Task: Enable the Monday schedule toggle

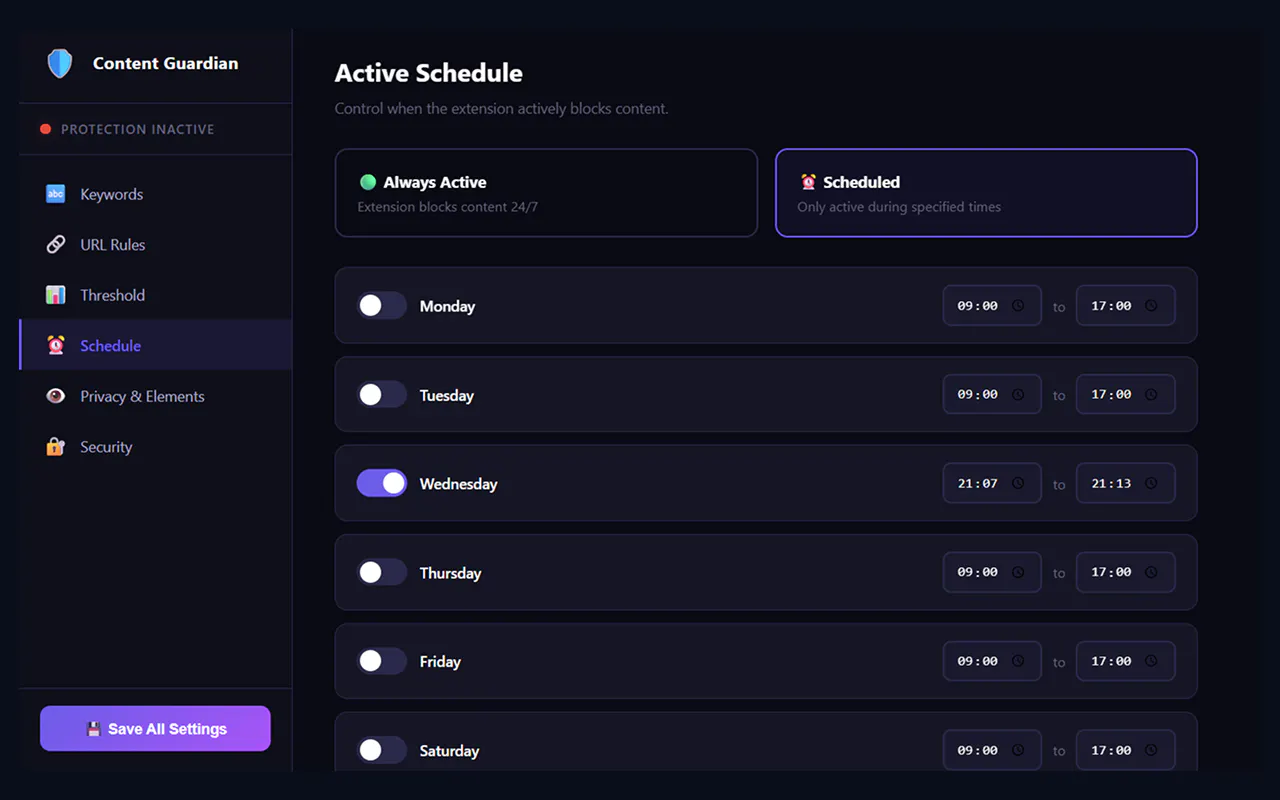Action: pos(382,306)
